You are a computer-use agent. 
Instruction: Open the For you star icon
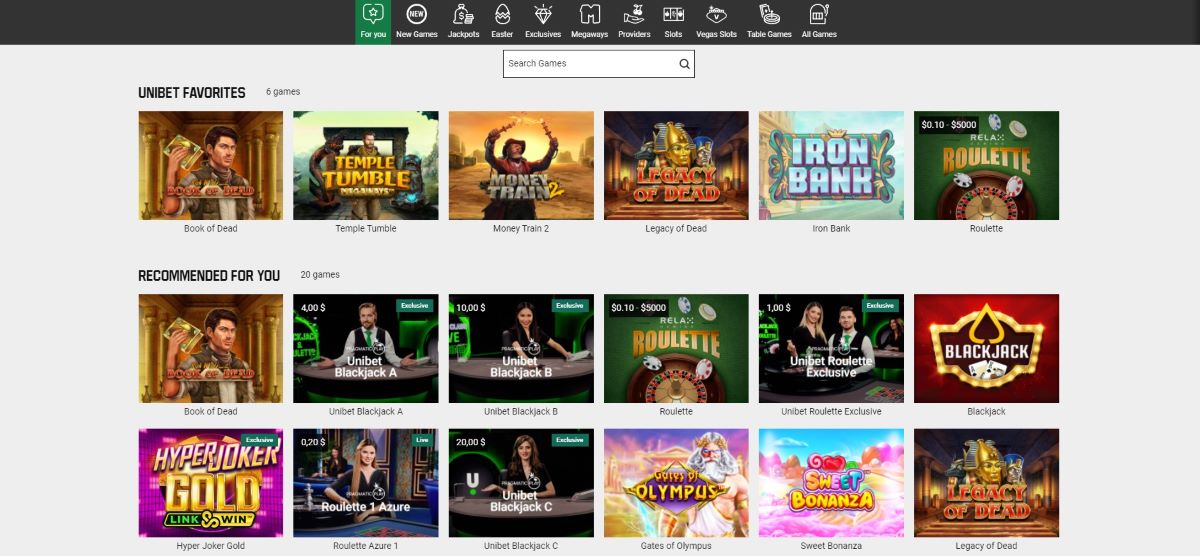pos(373,14)
